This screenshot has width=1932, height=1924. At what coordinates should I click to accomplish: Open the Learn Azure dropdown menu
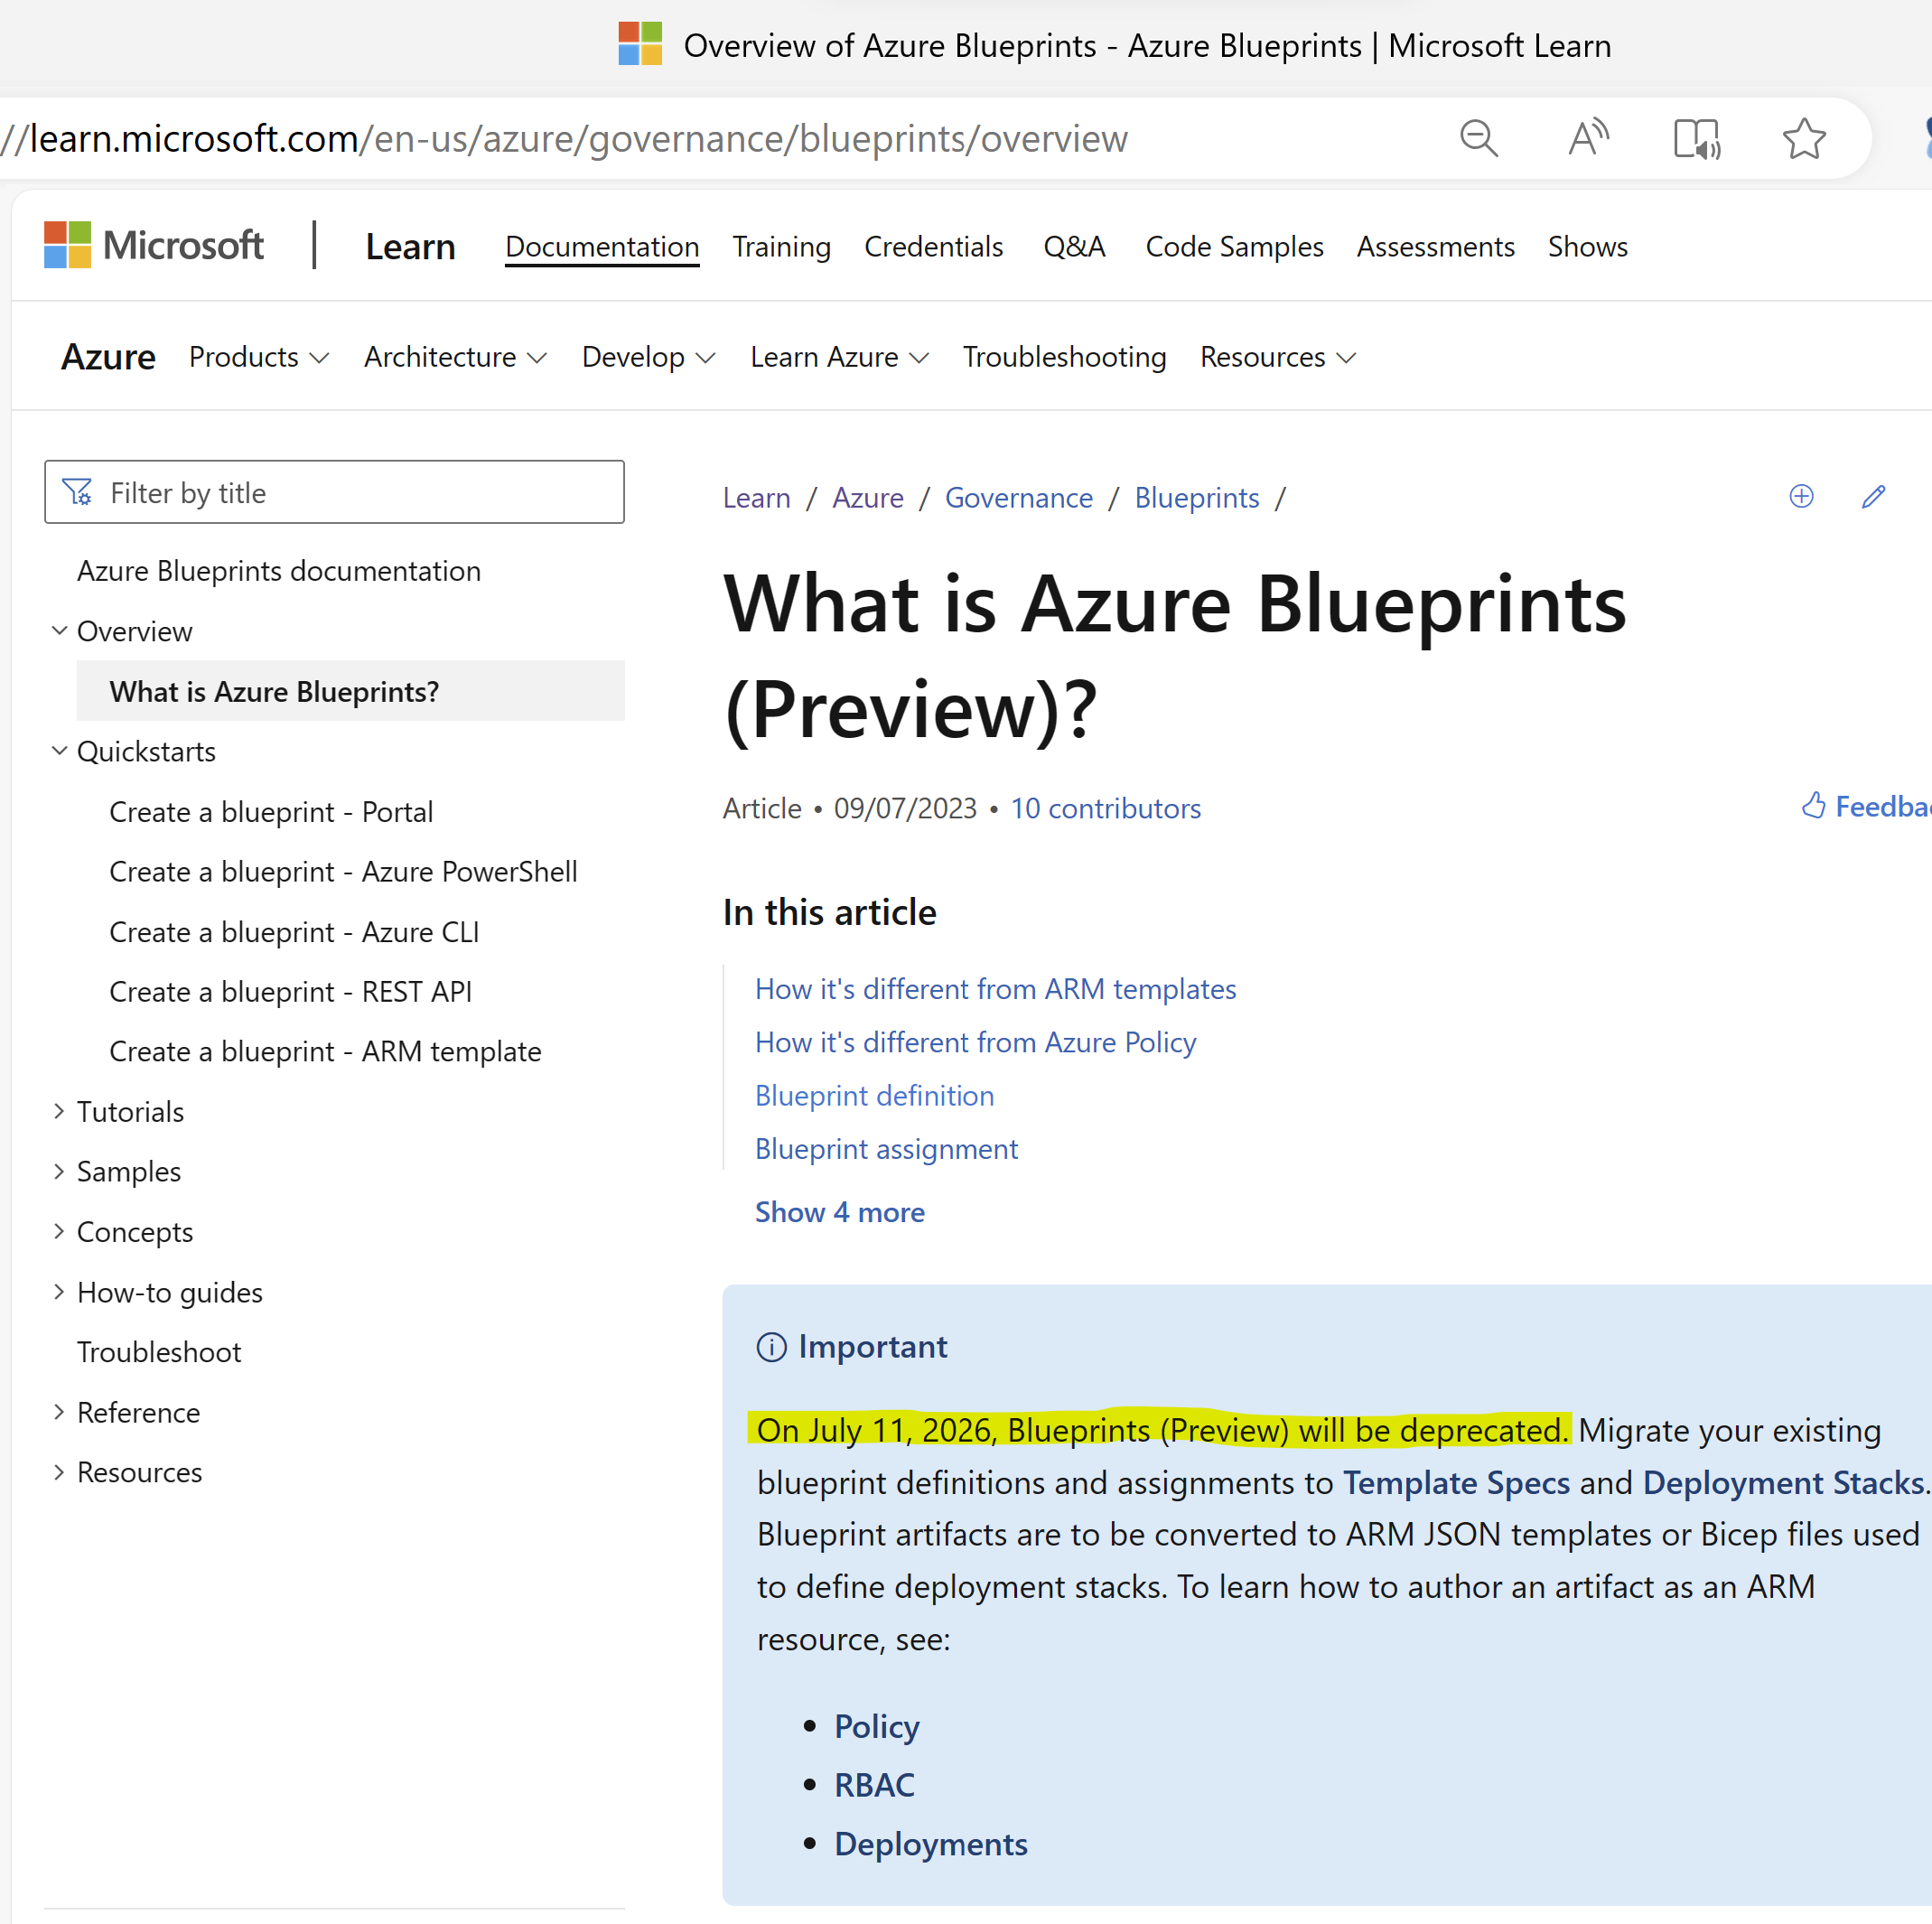tap(839, 357)
